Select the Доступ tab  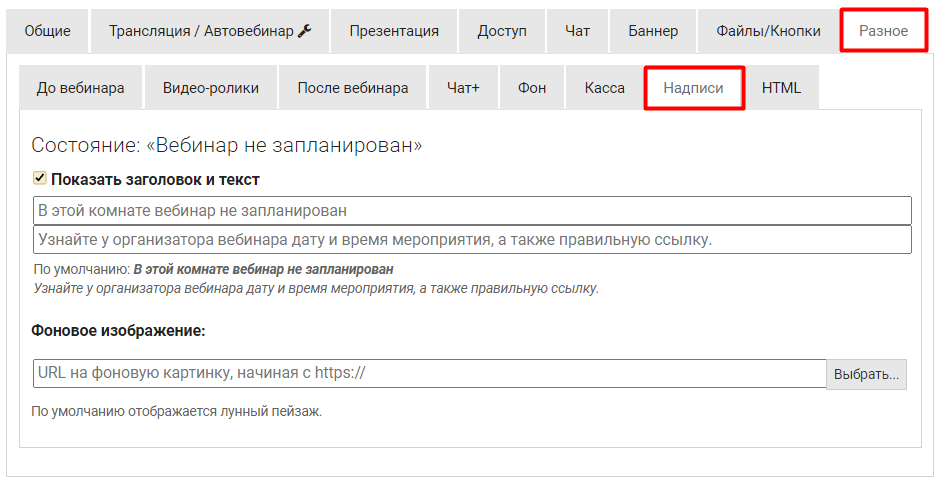tap(502, 31)
